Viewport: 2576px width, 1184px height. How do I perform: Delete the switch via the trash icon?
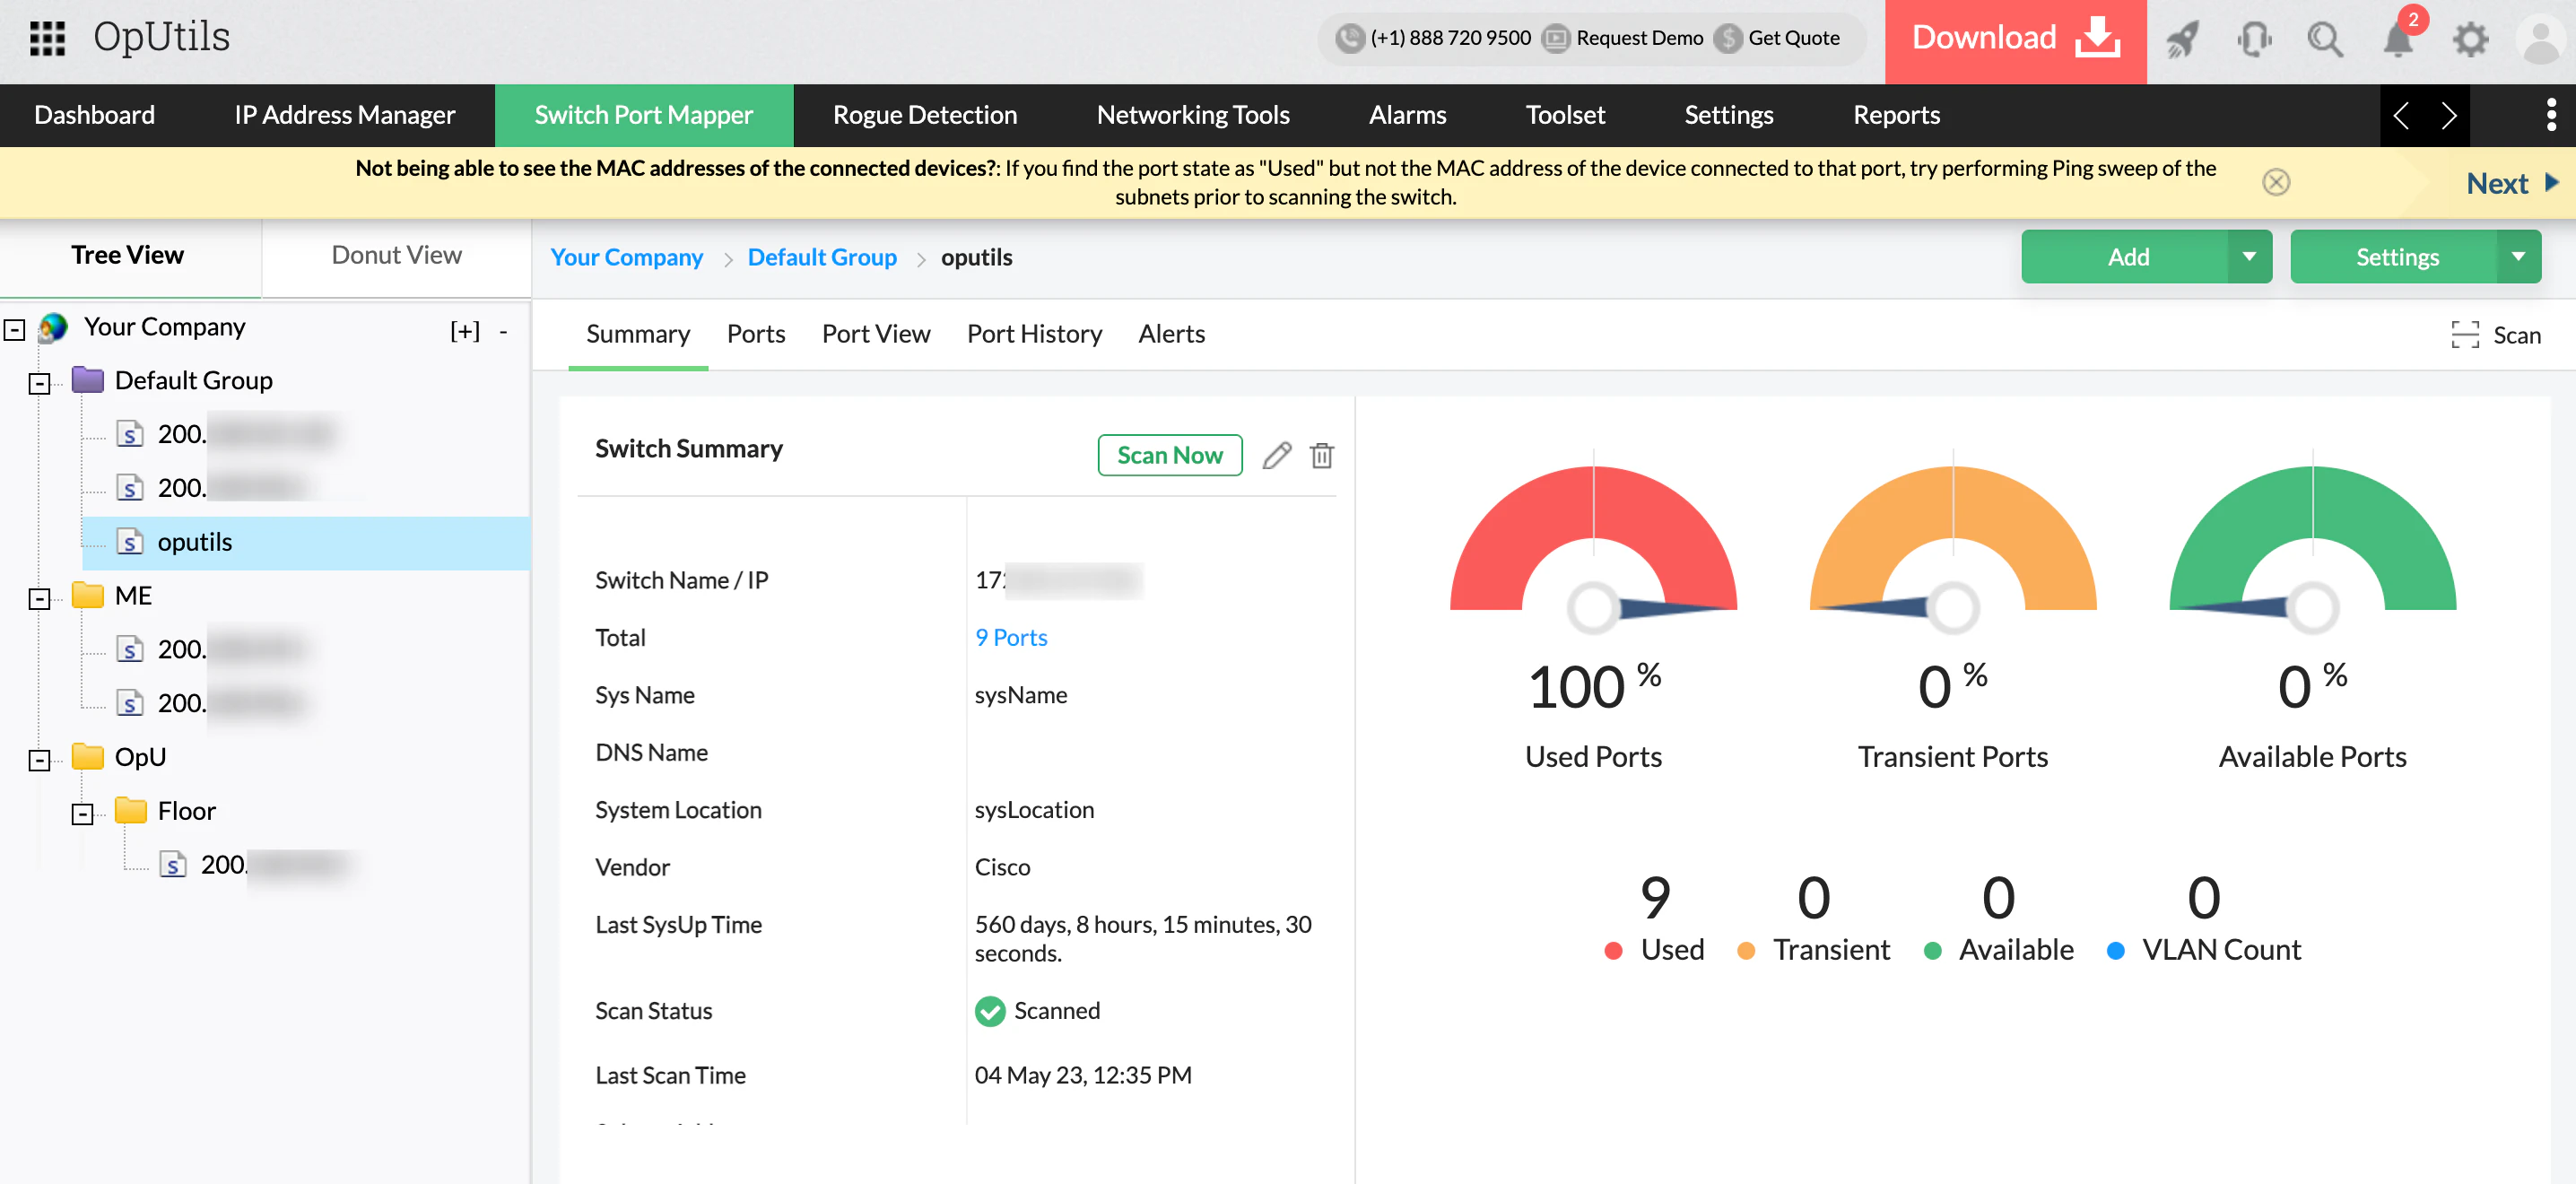click(x=1321, y=455)
